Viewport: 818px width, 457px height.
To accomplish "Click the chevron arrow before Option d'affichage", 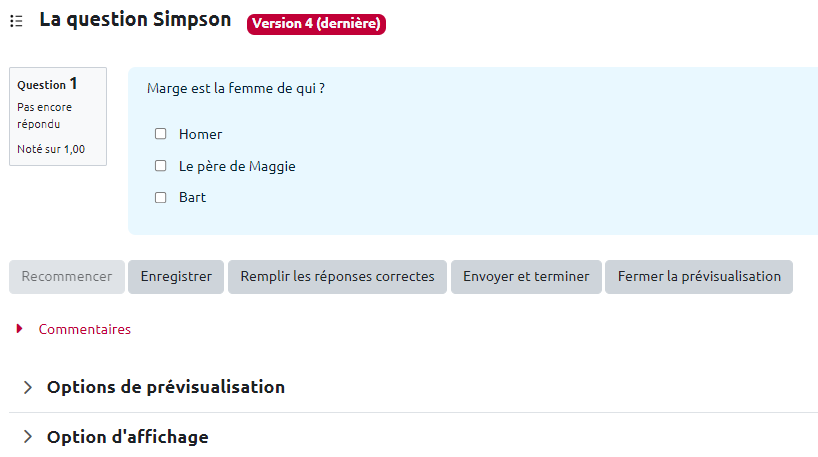I will click(27, 437).
